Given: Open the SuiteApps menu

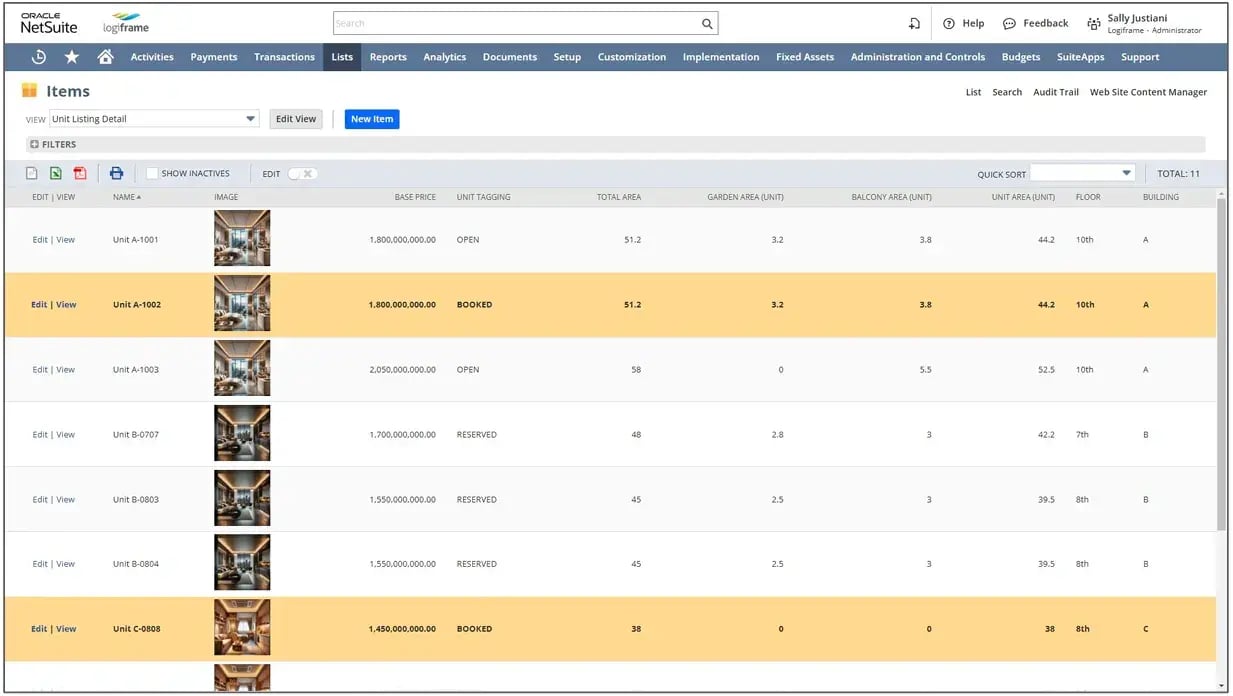Looking at the screenshot, I should pos(1080,57).
